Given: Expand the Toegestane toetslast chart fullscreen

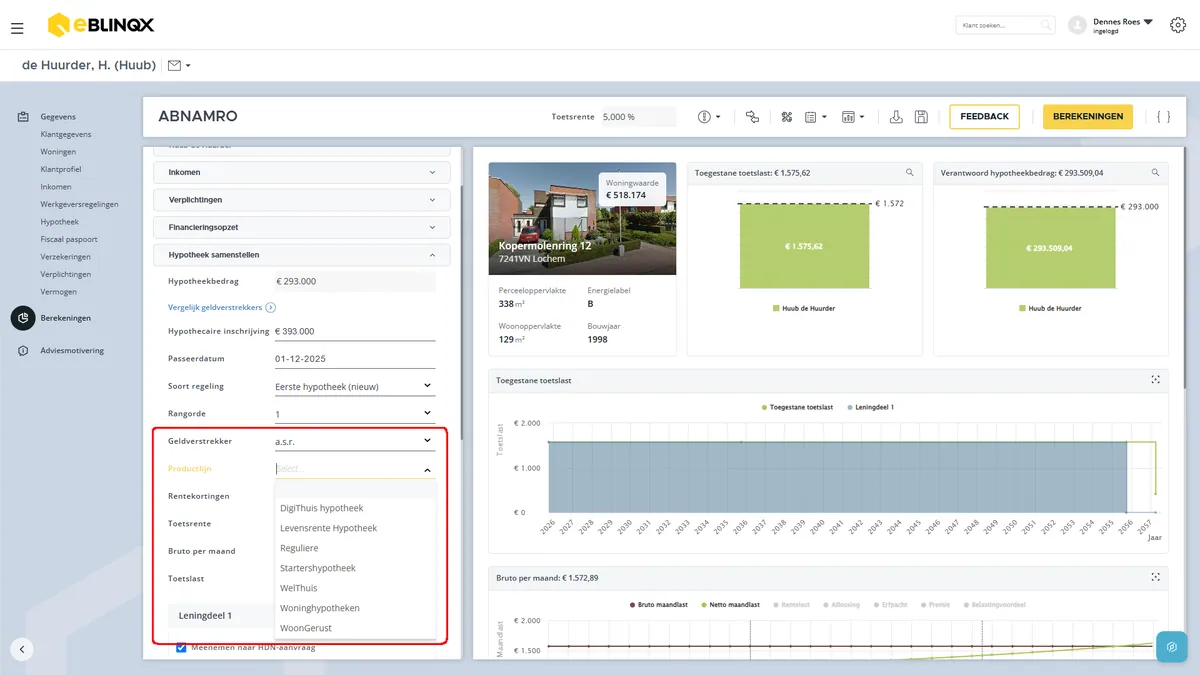Looking at the screenshot, I should pyautogui.click(x=1155, y=380).
